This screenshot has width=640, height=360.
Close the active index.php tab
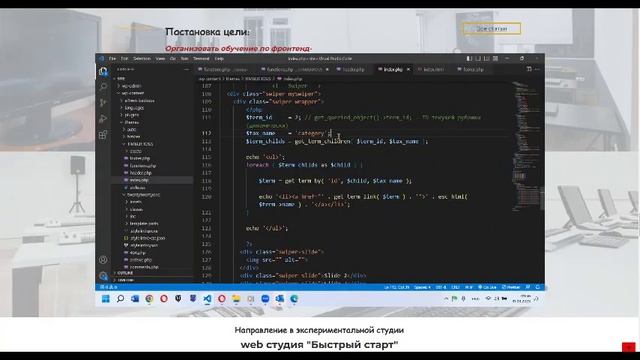[x=408, y=70]
